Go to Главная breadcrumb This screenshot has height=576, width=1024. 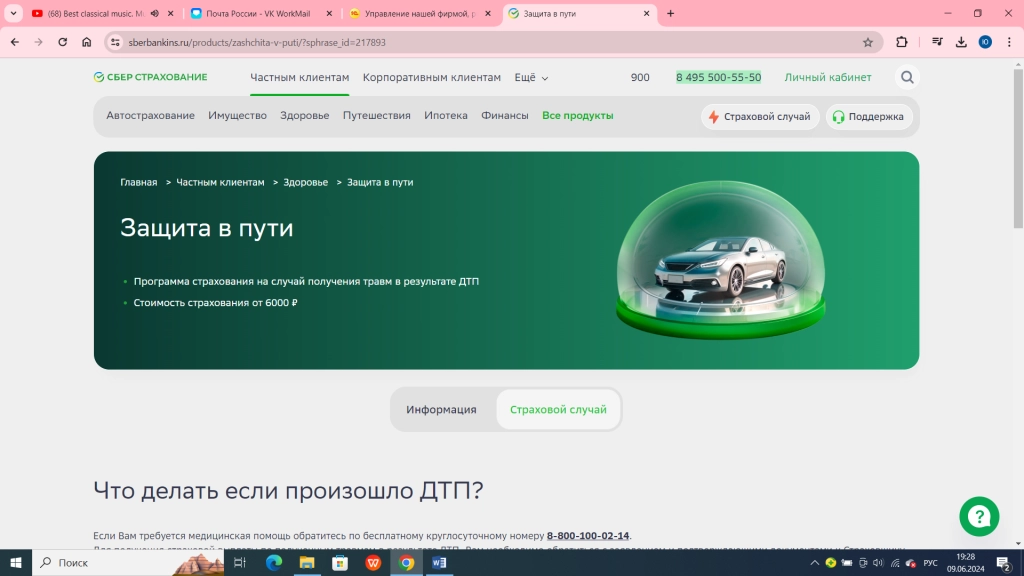point(138,182)
